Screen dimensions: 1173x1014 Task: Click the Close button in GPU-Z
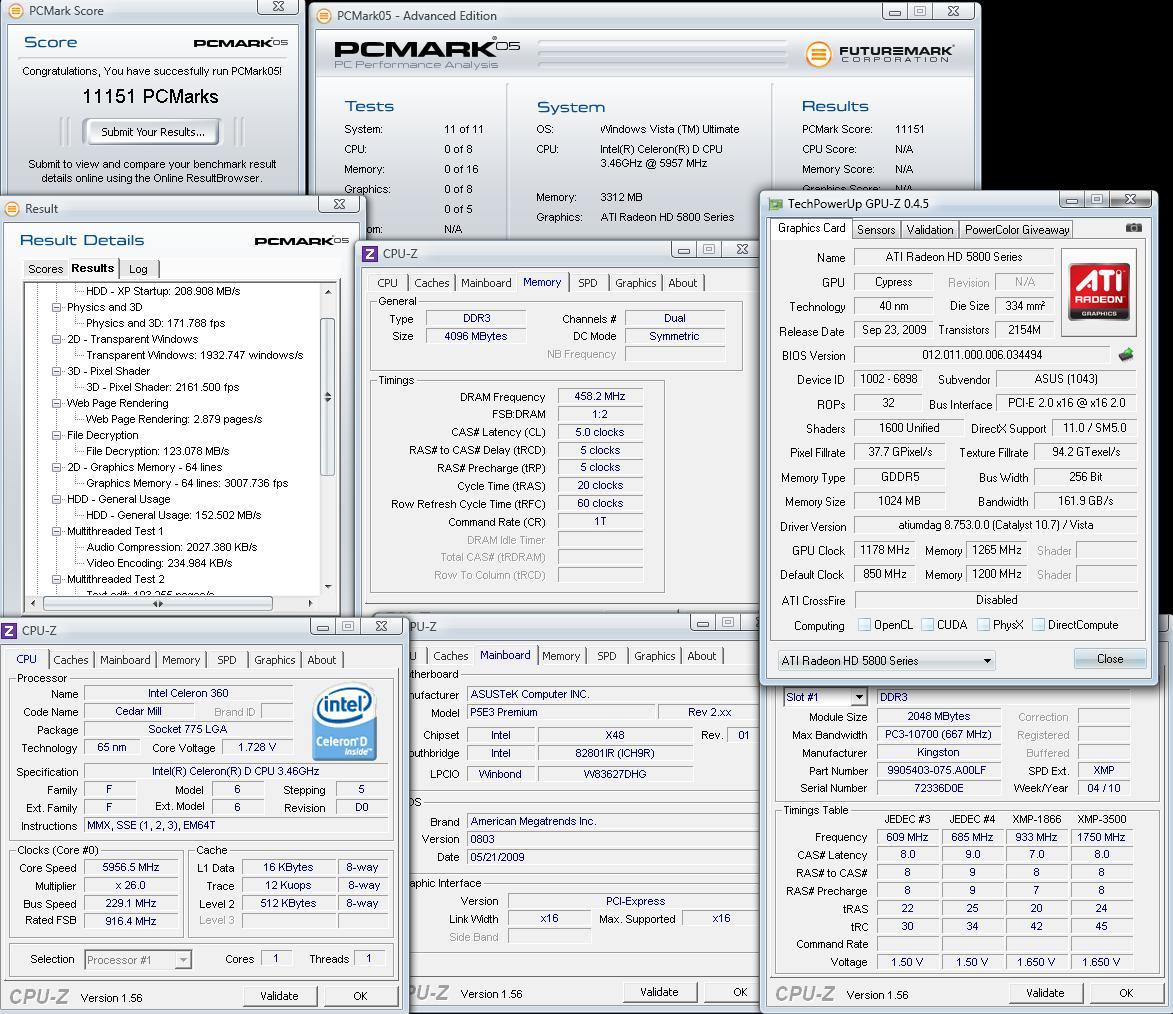[1109, 659]
